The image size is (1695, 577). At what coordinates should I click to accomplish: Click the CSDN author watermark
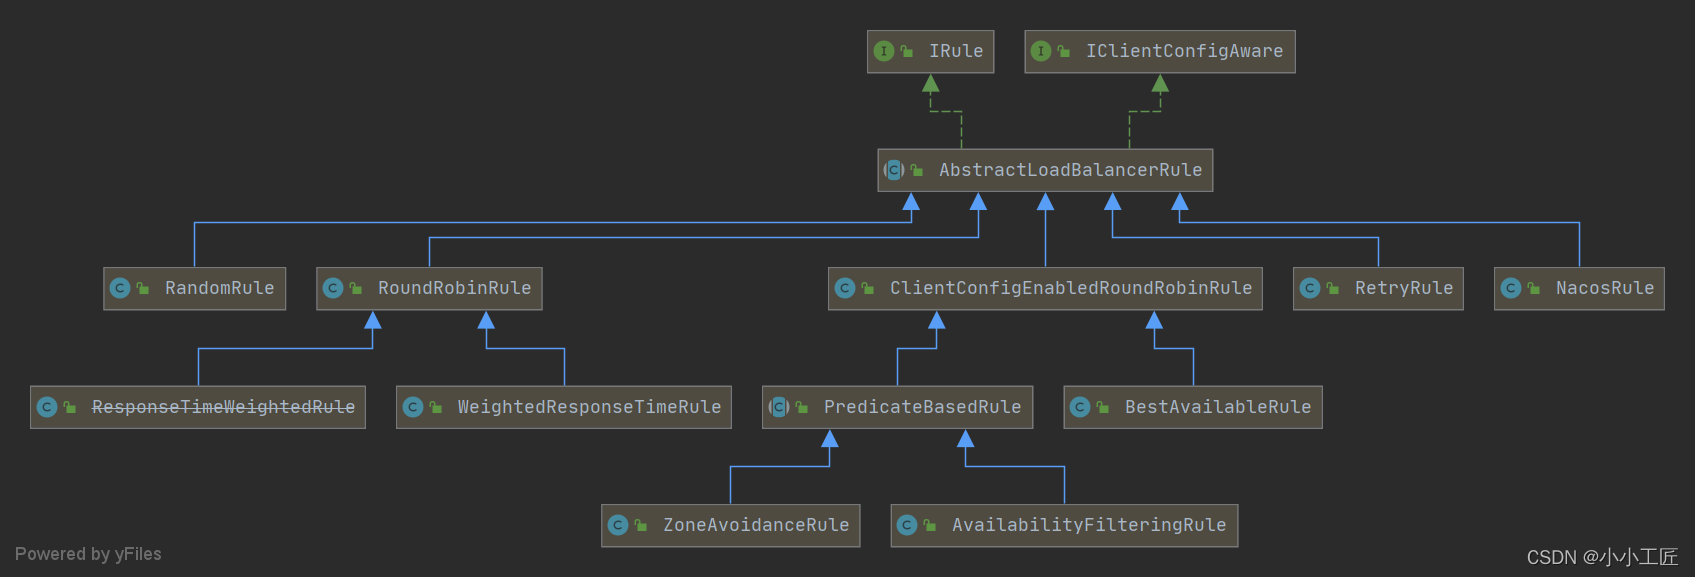pos(1601,557)
